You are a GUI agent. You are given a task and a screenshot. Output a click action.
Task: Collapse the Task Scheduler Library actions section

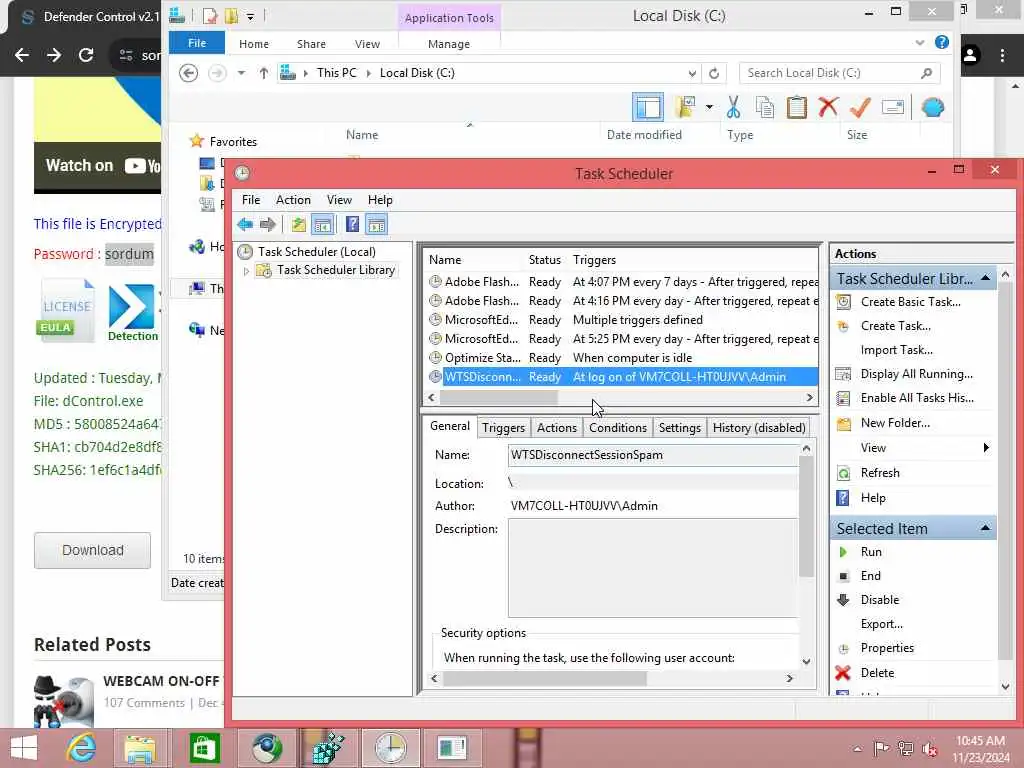(x=985, y=279)
